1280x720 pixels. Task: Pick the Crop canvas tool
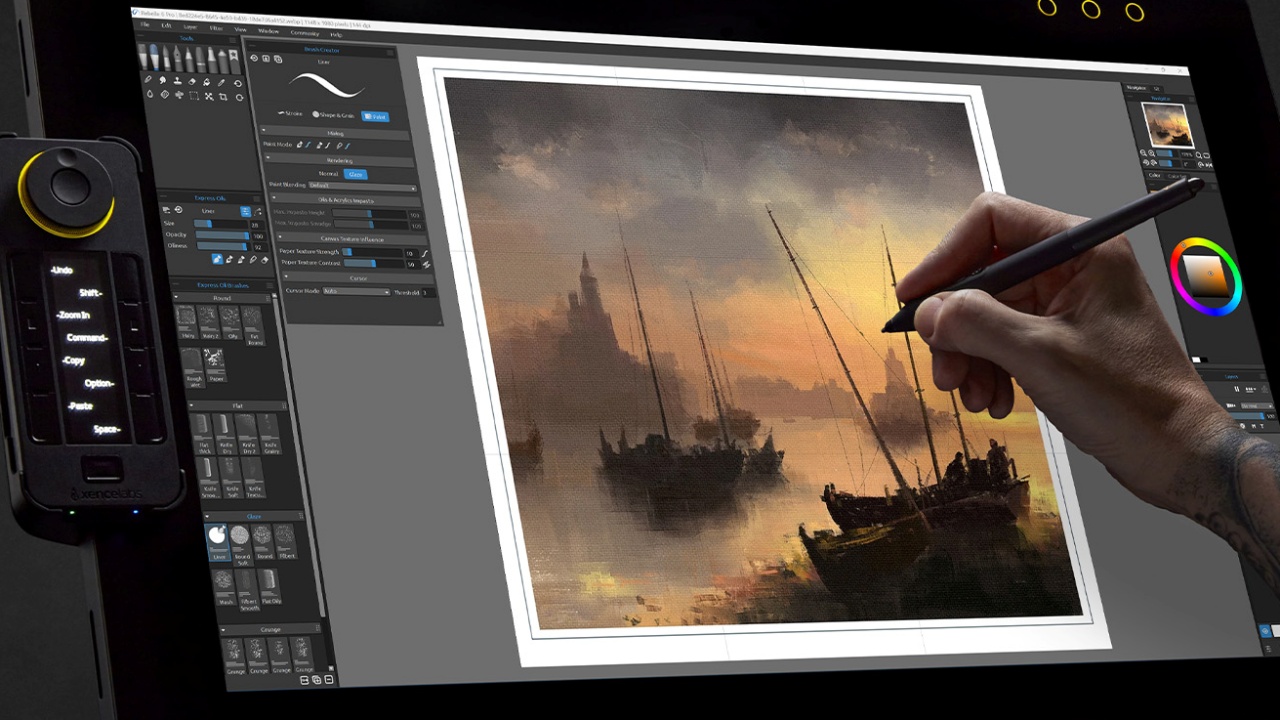click(223, 97)
